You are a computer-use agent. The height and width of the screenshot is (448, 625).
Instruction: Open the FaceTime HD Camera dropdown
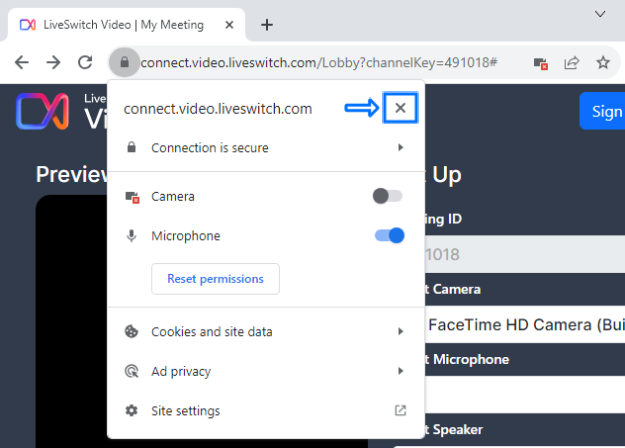click(x=525, y=324)
